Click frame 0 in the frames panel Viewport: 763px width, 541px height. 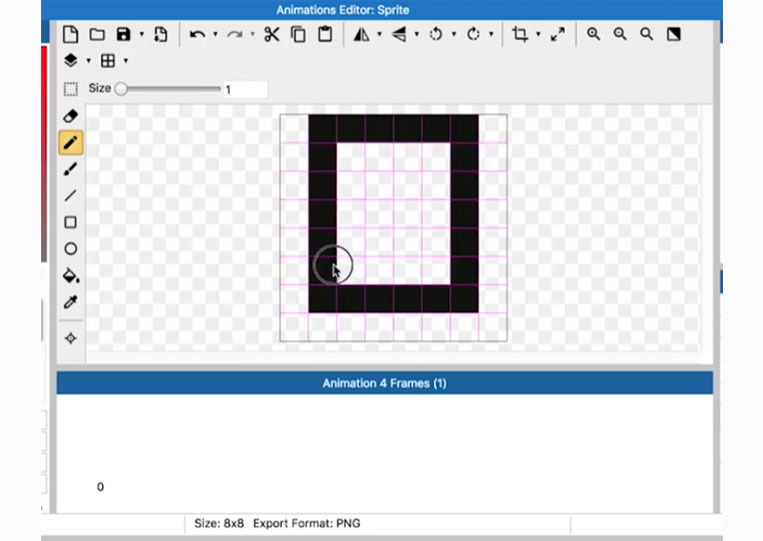click(x=100, y=487)
